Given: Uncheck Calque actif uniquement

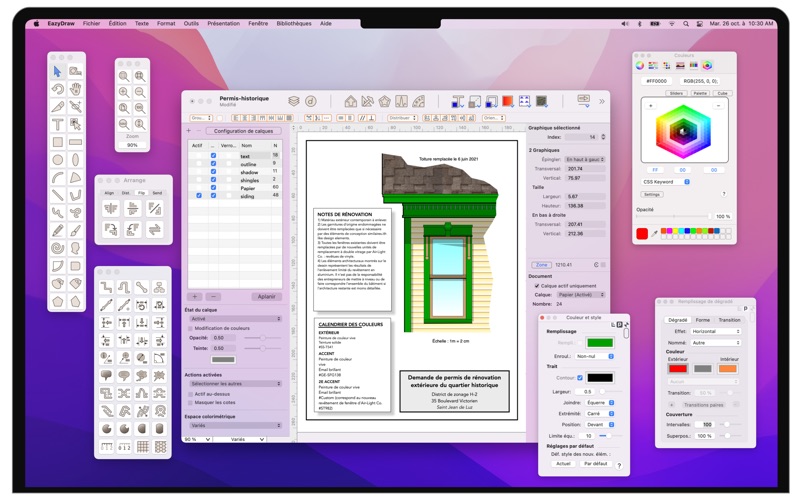Looking at the screenshot, I should click(x=537, y=286).
